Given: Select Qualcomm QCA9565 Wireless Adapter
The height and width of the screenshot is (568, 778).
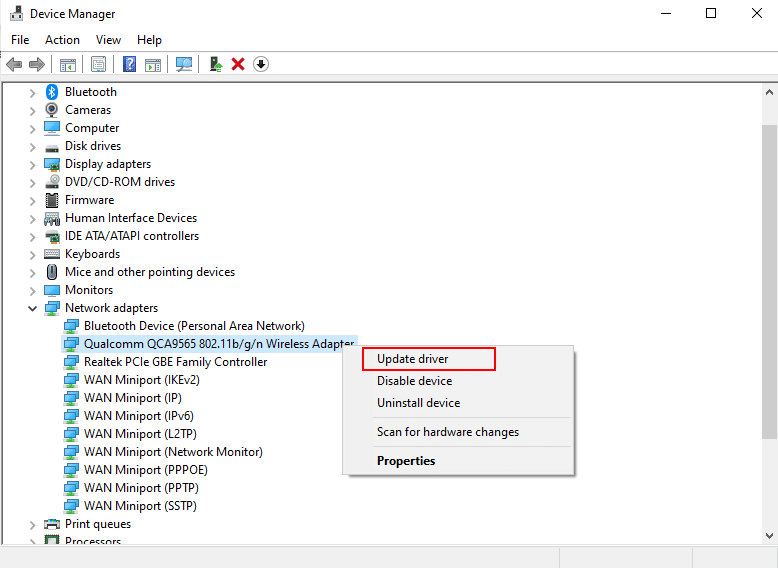Looking at the screenshot, I should [219, 344].
